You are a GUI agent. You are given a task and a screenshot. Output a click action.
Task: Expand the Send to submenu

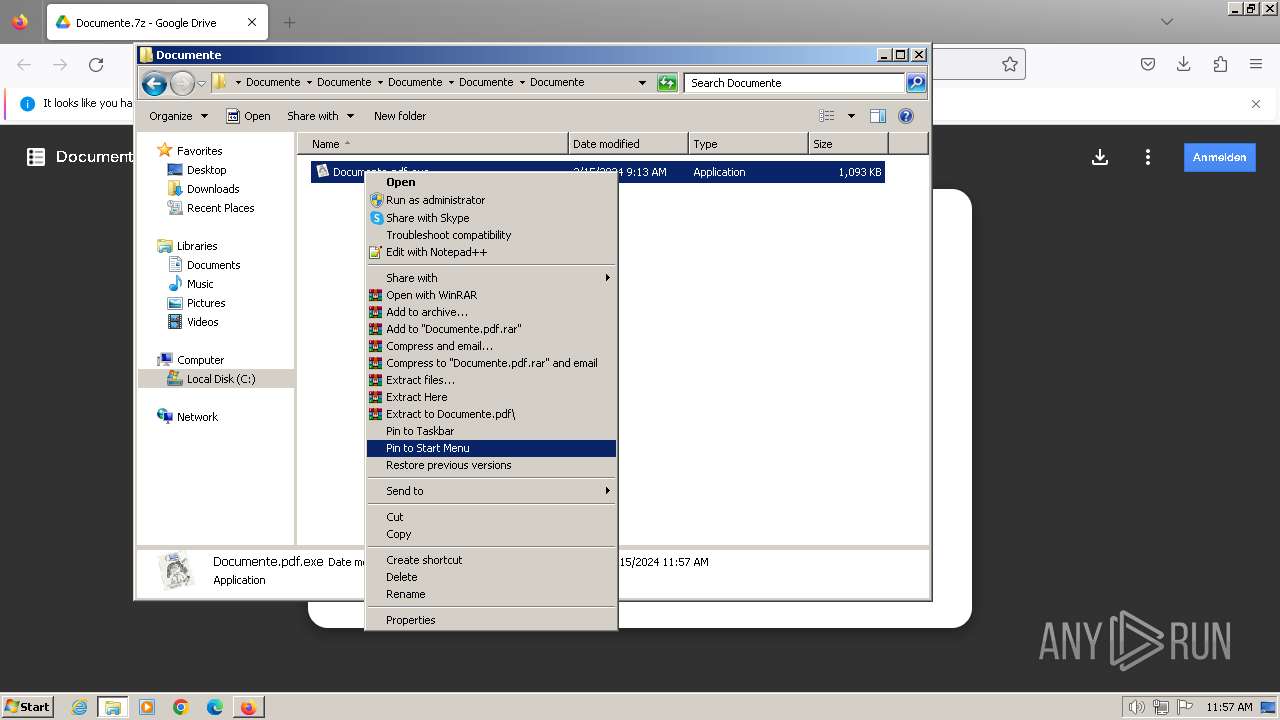pyautogui.click(x=491, y=491)
